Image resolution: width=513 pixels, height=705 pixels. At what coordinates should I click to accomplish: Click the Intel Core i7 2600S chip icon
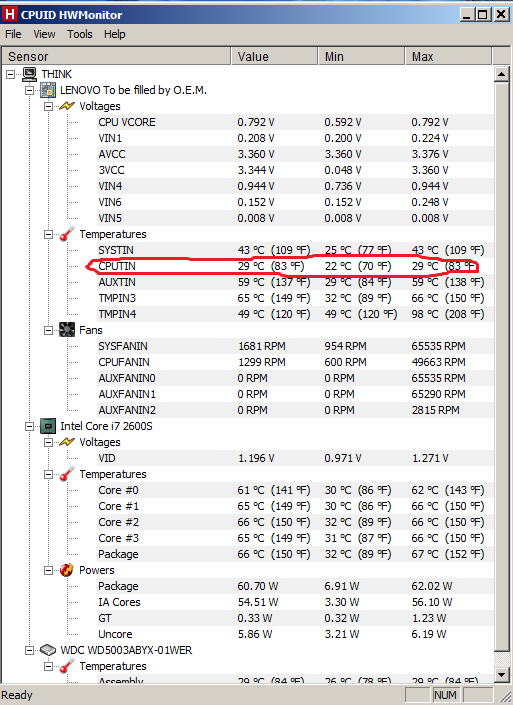click(x=48, y=426)
